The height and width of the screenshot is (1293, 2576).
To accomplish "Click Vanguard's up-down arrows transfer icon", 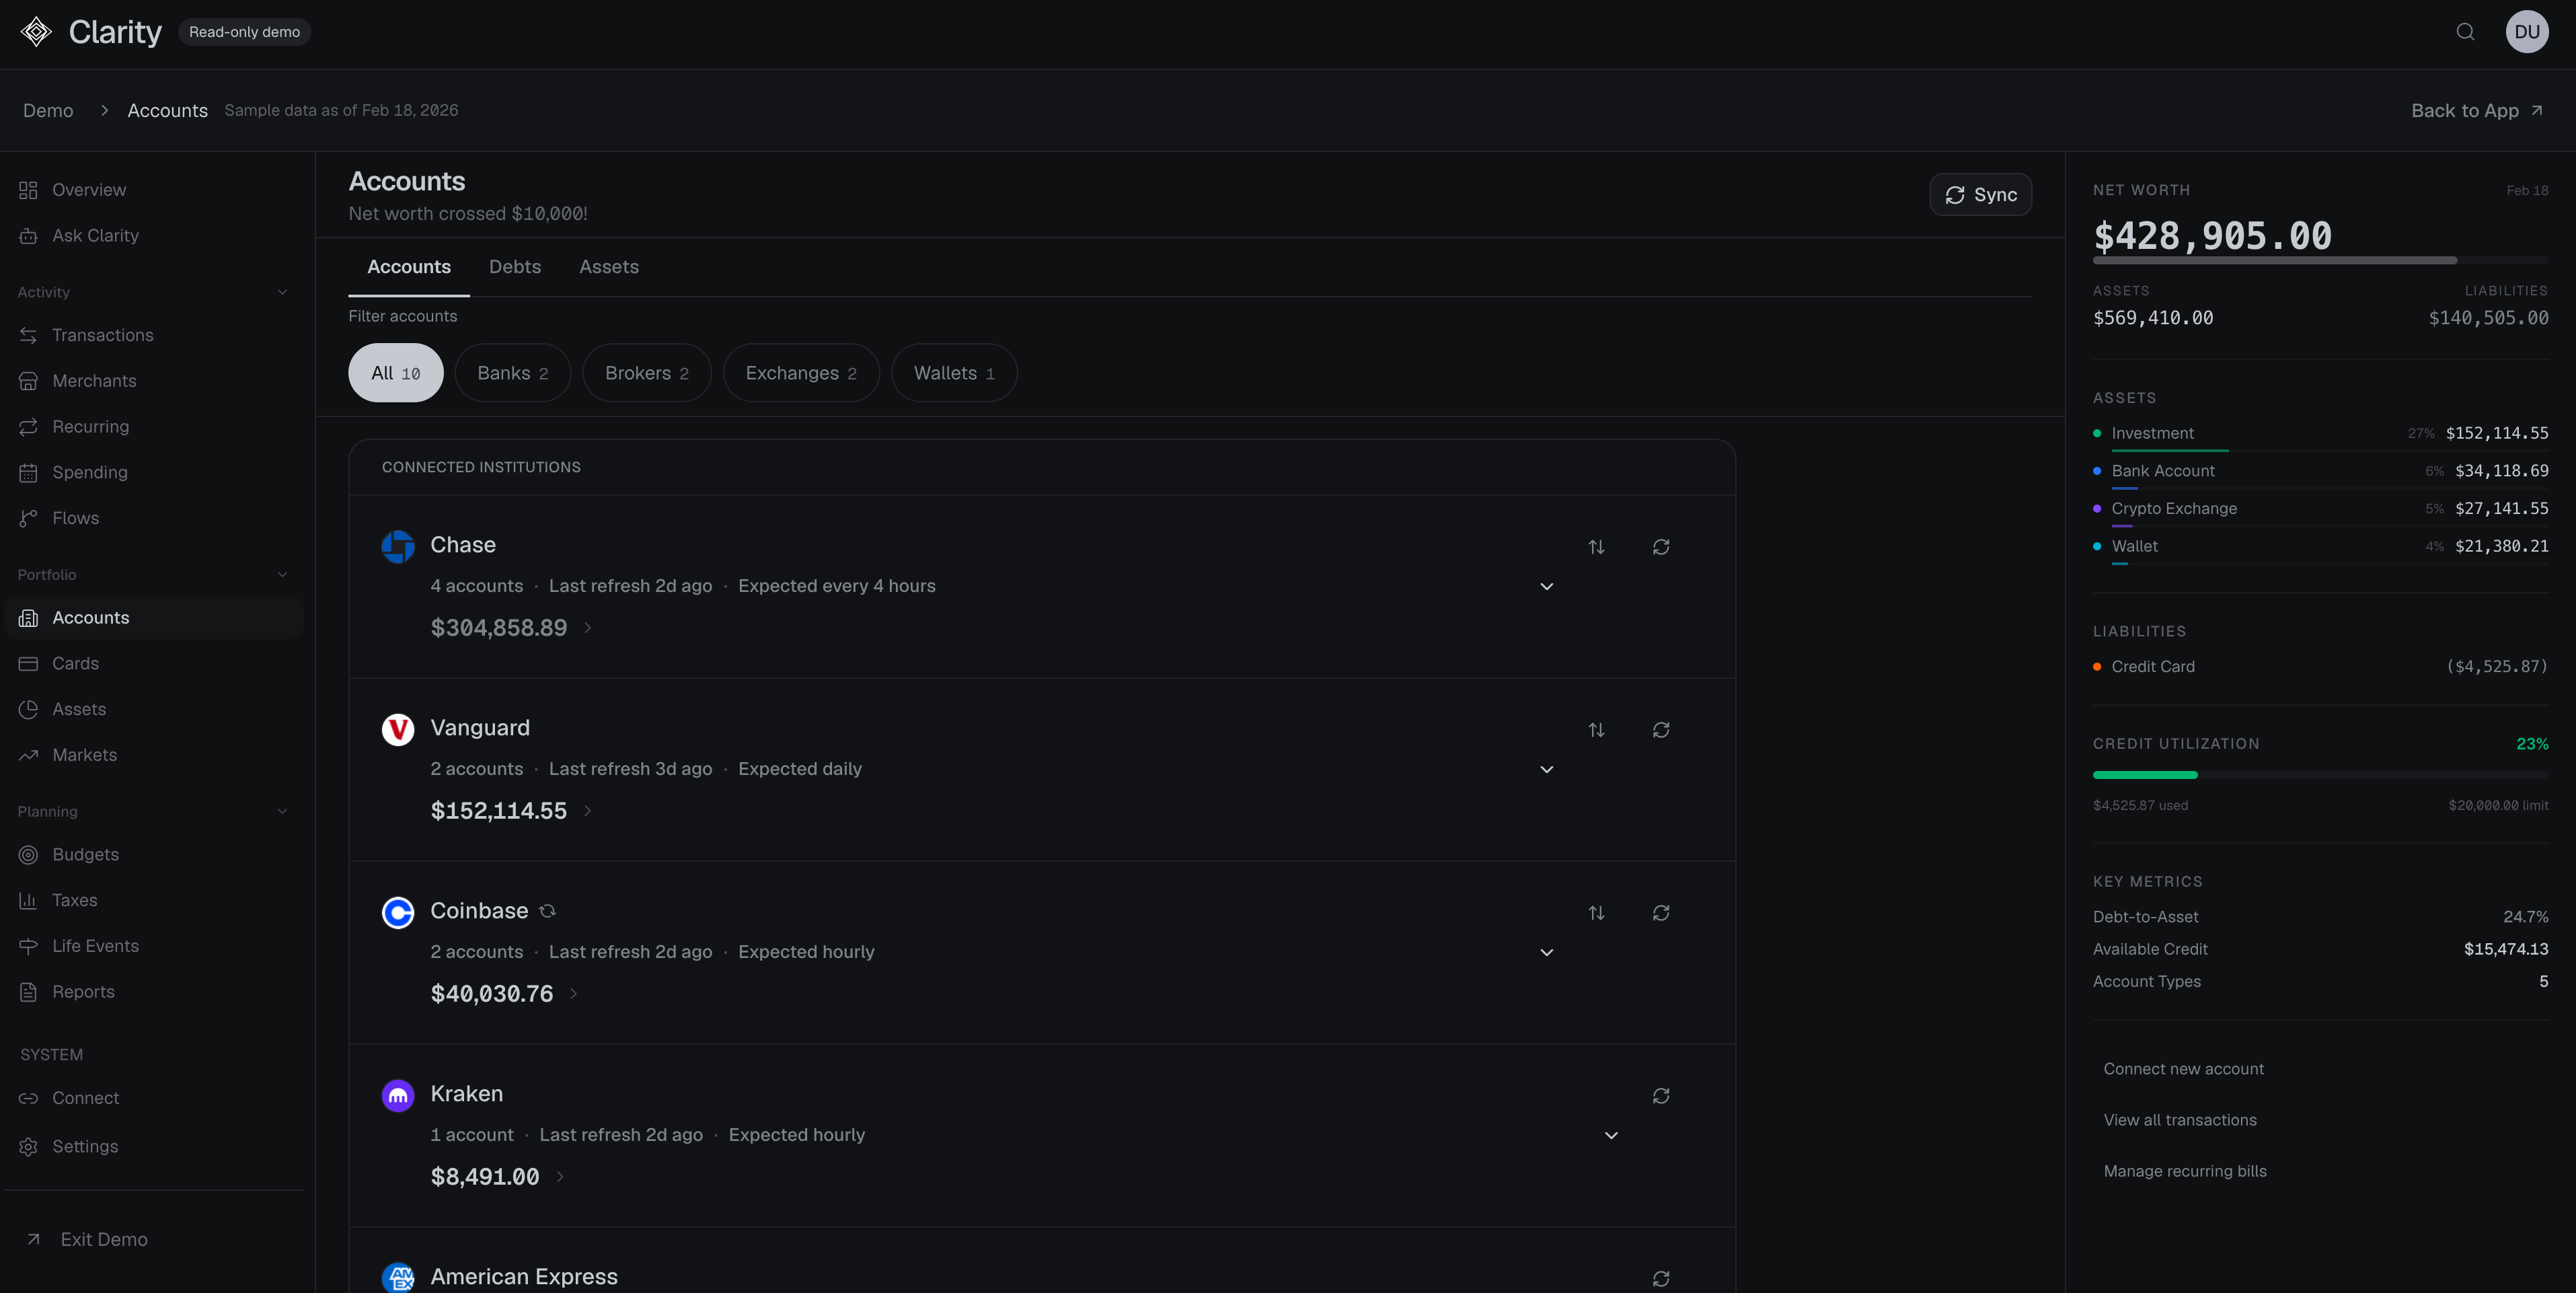I will (x=1596, y=730).
